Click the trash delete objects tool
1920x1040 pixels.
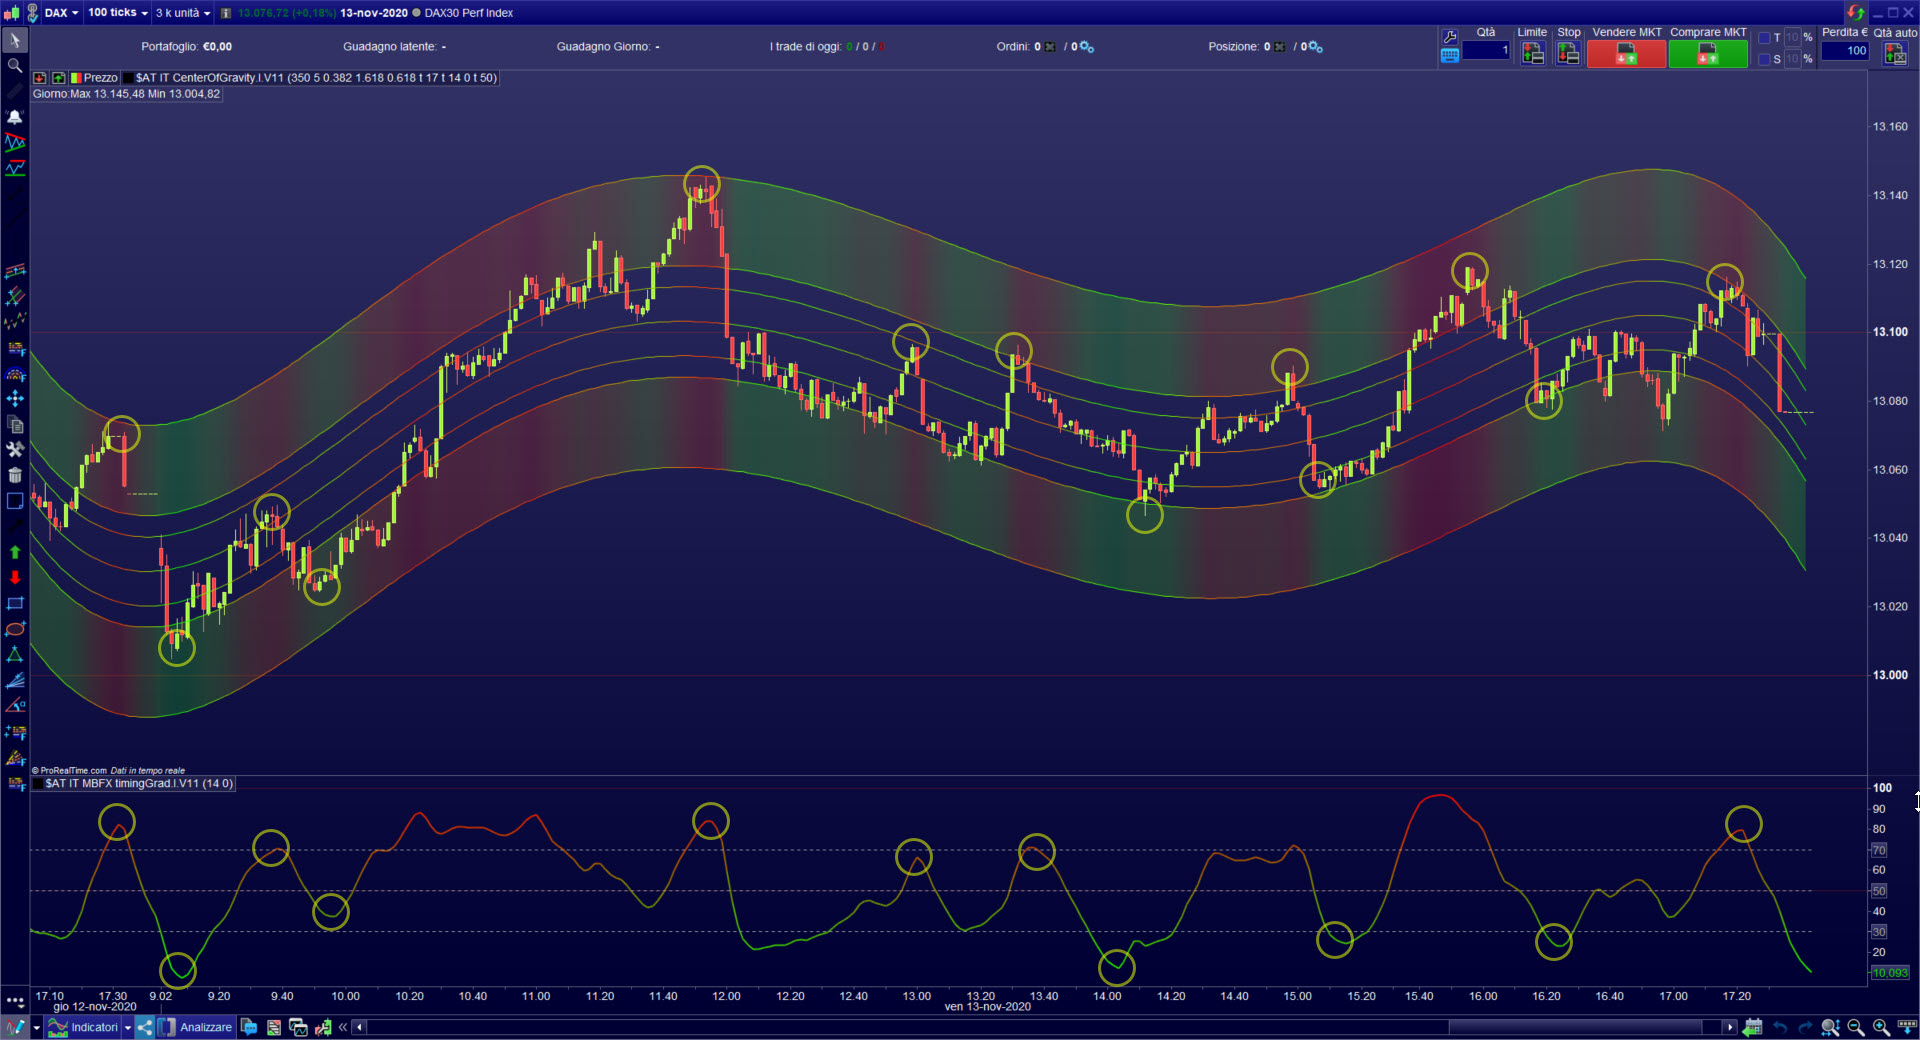(15, 476)
